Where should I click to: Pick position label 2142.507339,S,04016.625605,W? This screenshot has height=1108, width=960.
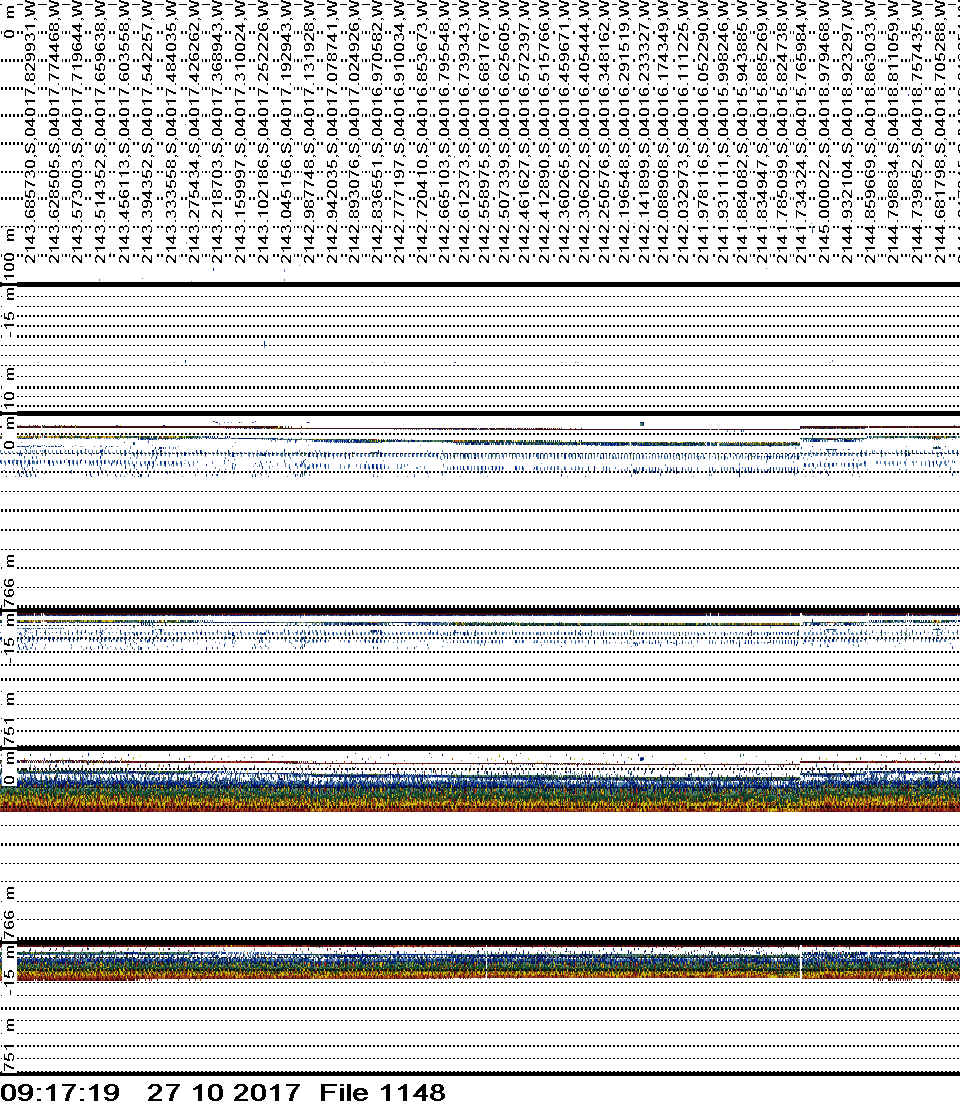tap(504, 131)
